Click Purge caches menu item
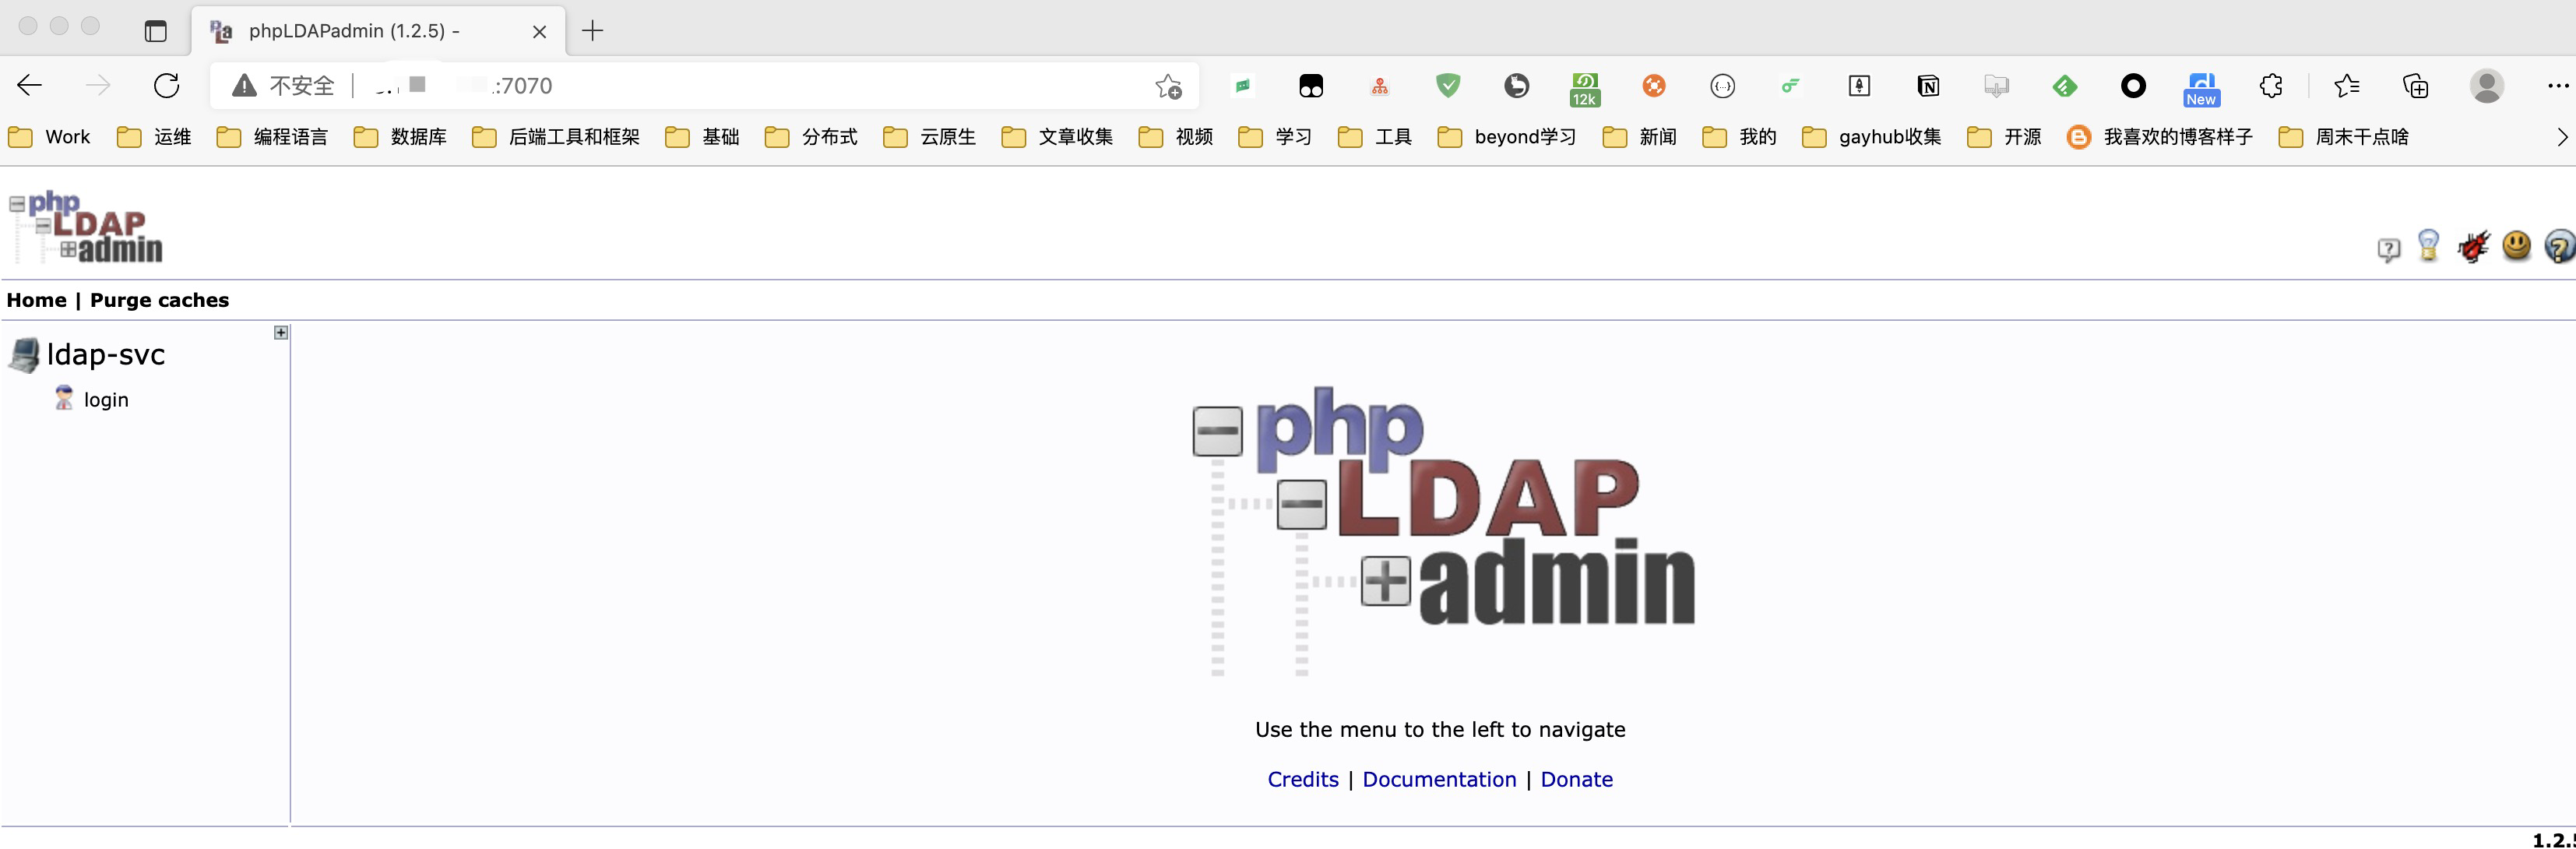The image size is (2576, 849). [159, 300]
